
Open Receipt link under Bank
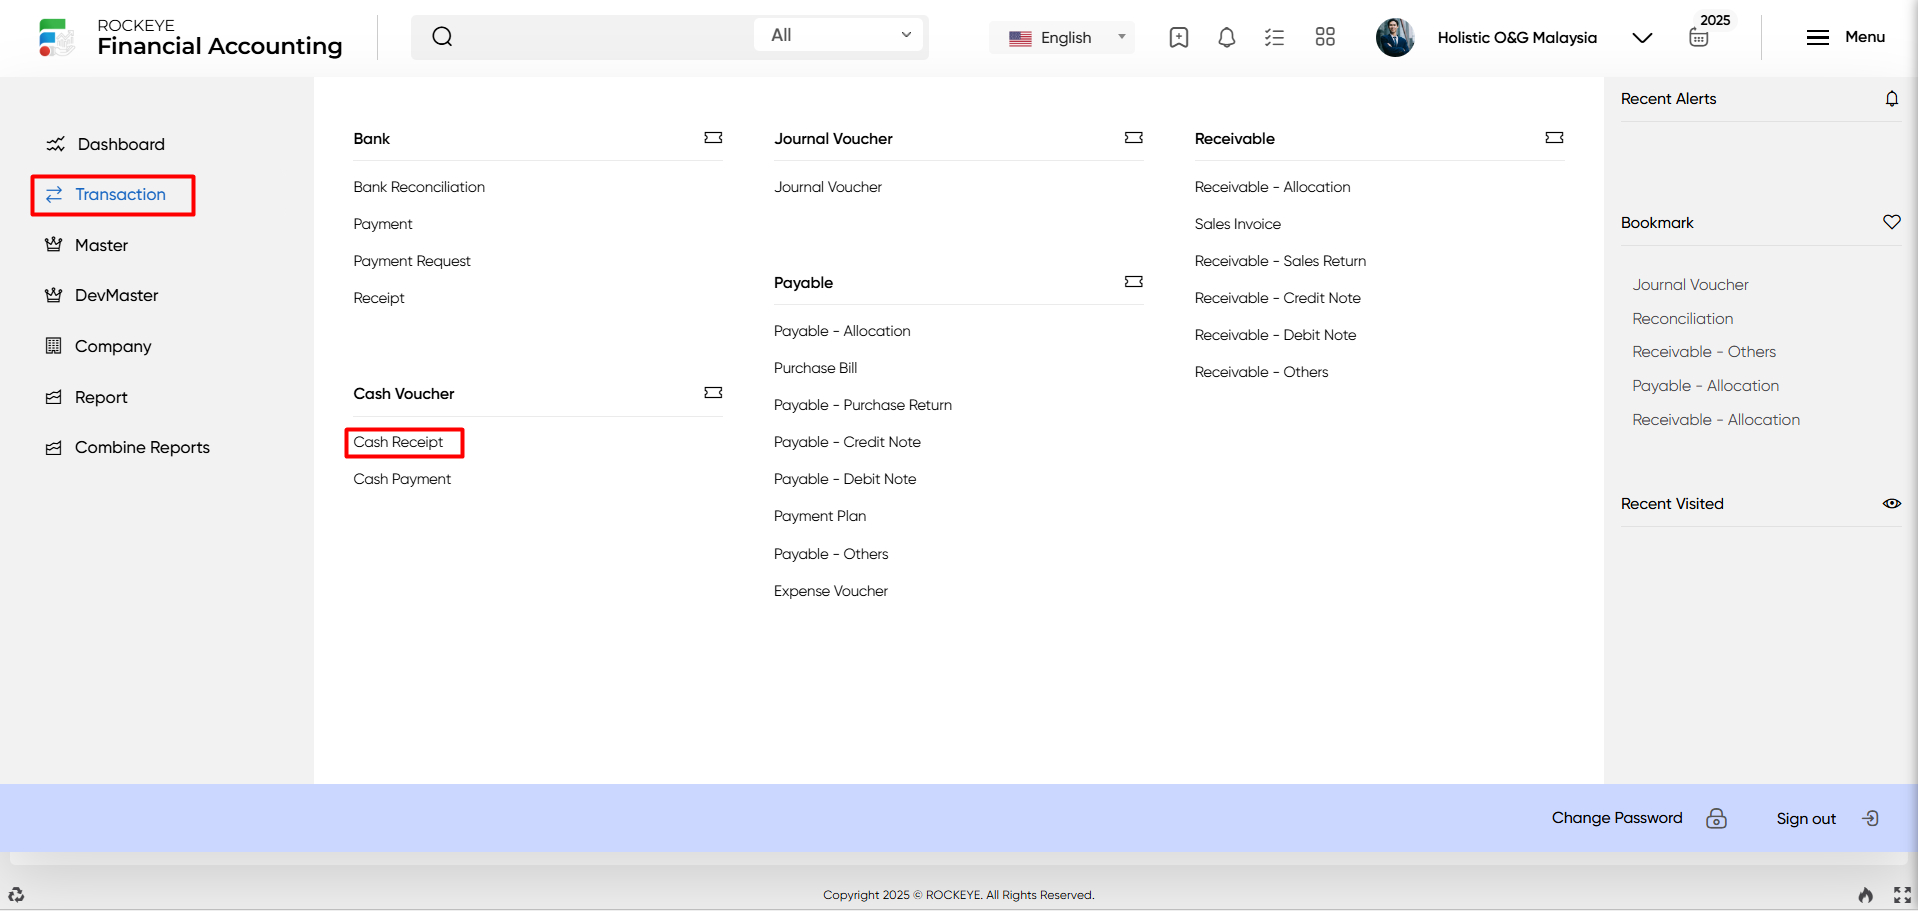click(379, 298)
